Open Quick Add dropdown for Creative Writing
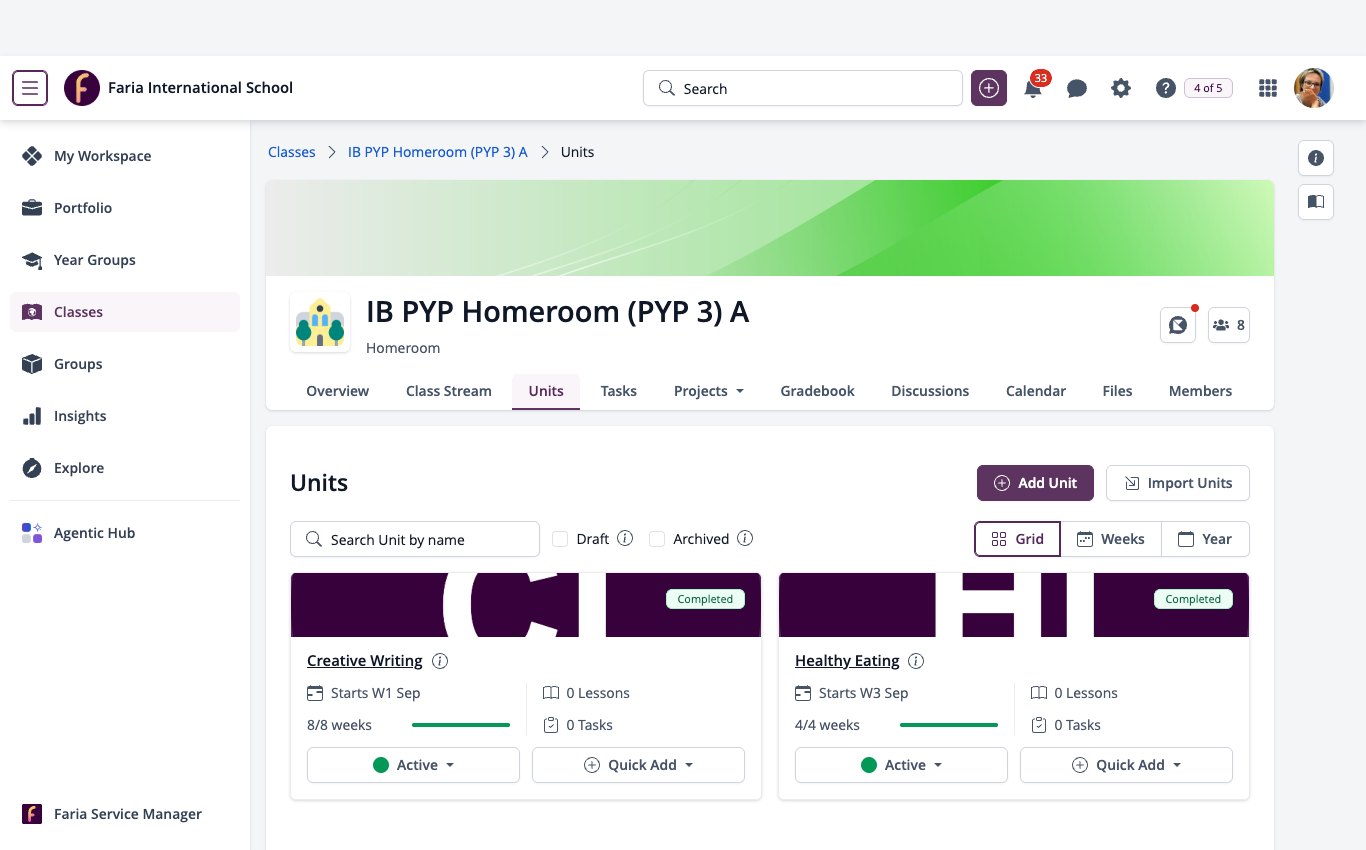Viewport: 1366px width, 850px height. click(638, 765)
